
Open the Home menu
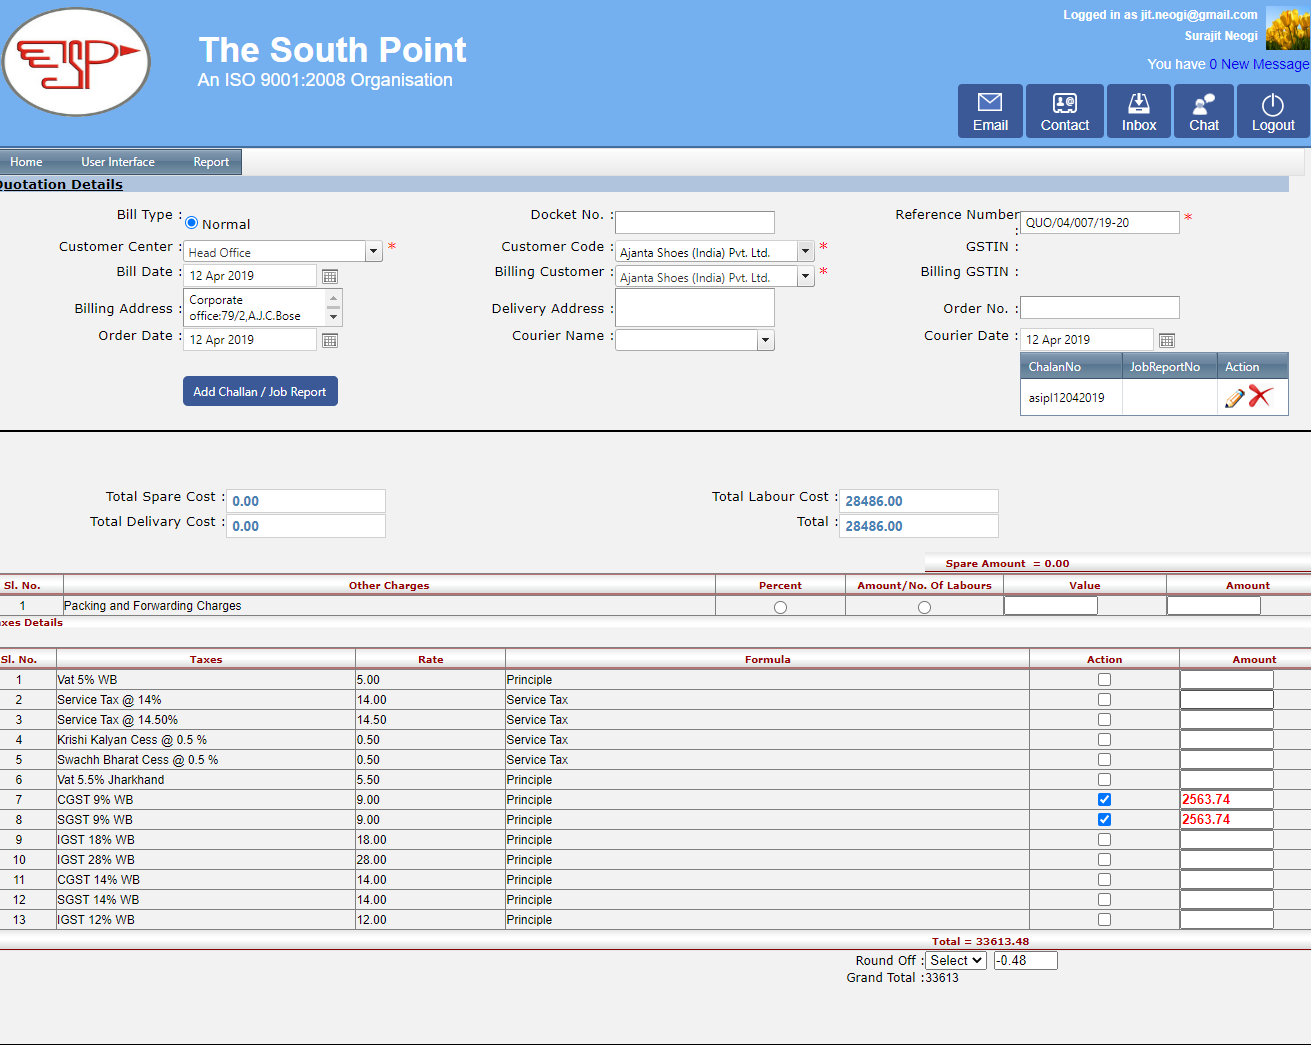(x=26, y=162)
